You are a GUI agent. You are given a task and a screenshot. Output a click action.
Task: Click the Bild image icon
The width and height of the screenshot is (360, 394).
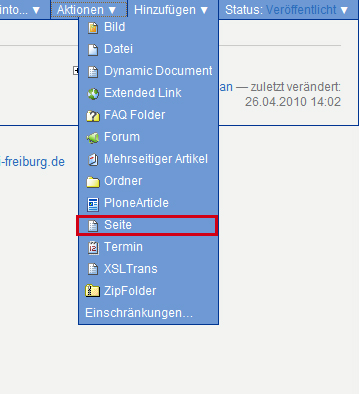coord(93,28)
